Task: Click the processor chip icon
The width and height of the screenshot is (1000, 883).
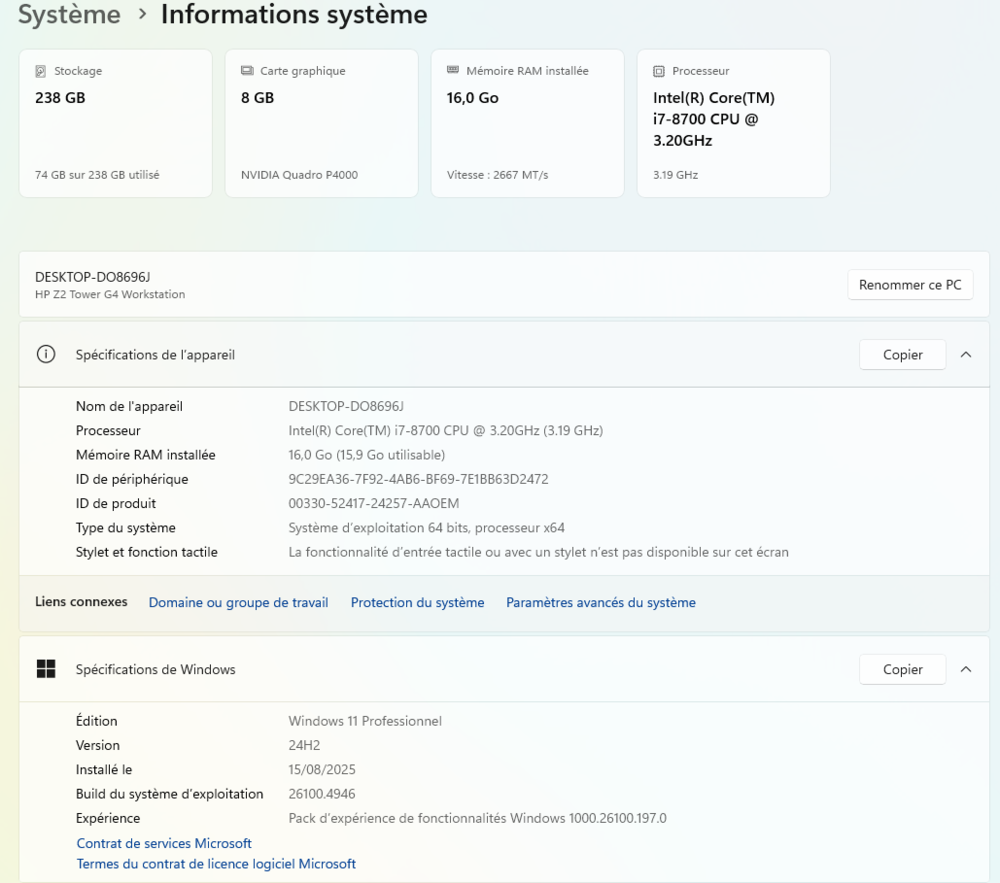Action: pyautogui.click(x=659, y=71)
